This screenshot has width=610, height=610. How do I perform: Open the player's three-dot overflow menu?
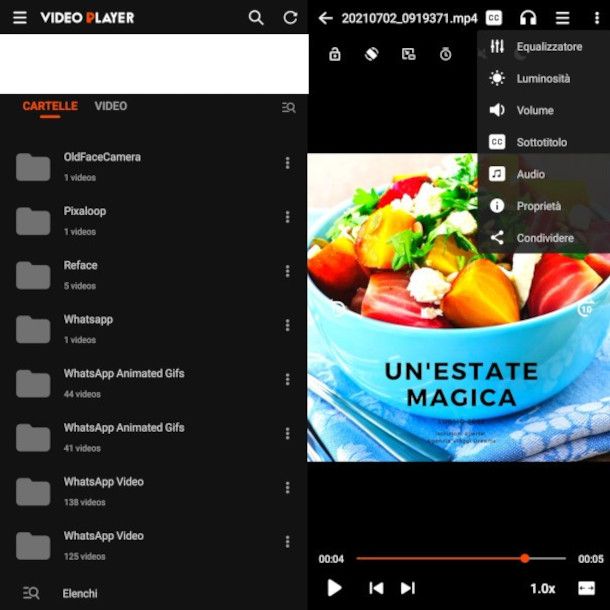coord(596,18)
